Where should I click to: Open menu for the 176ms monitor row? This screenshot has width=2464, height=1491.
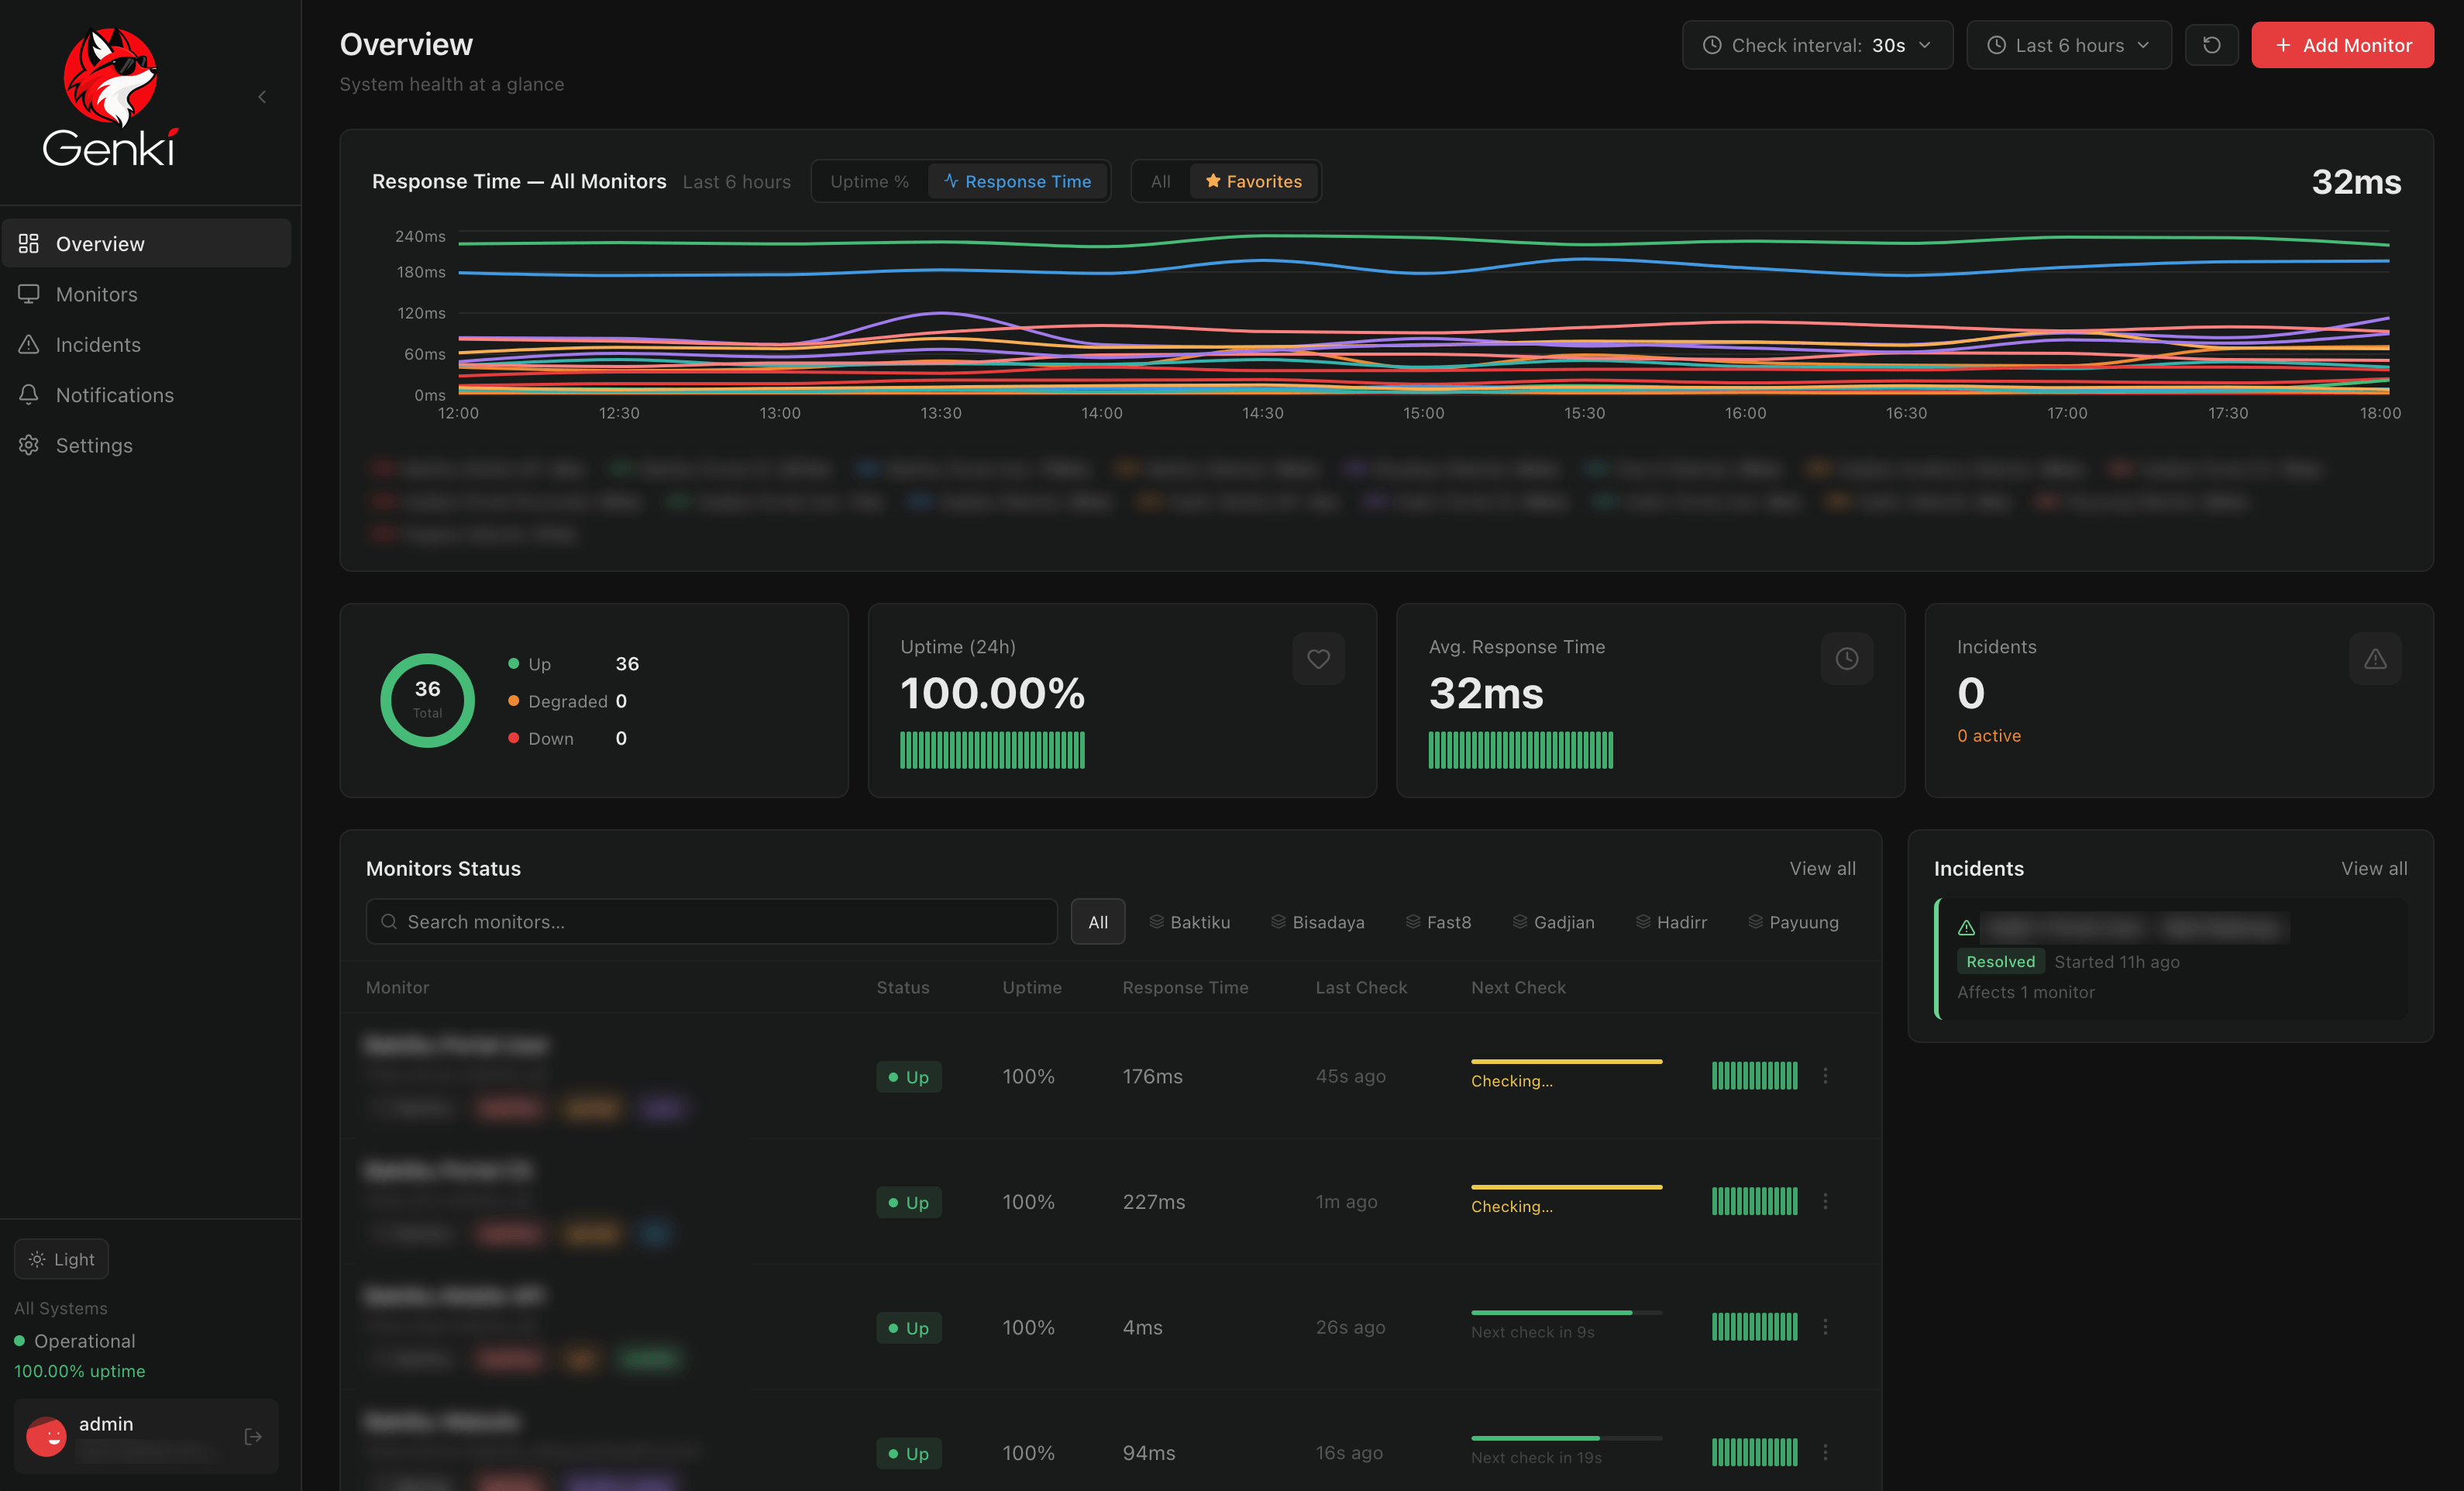click(x=1825, y=1076)
